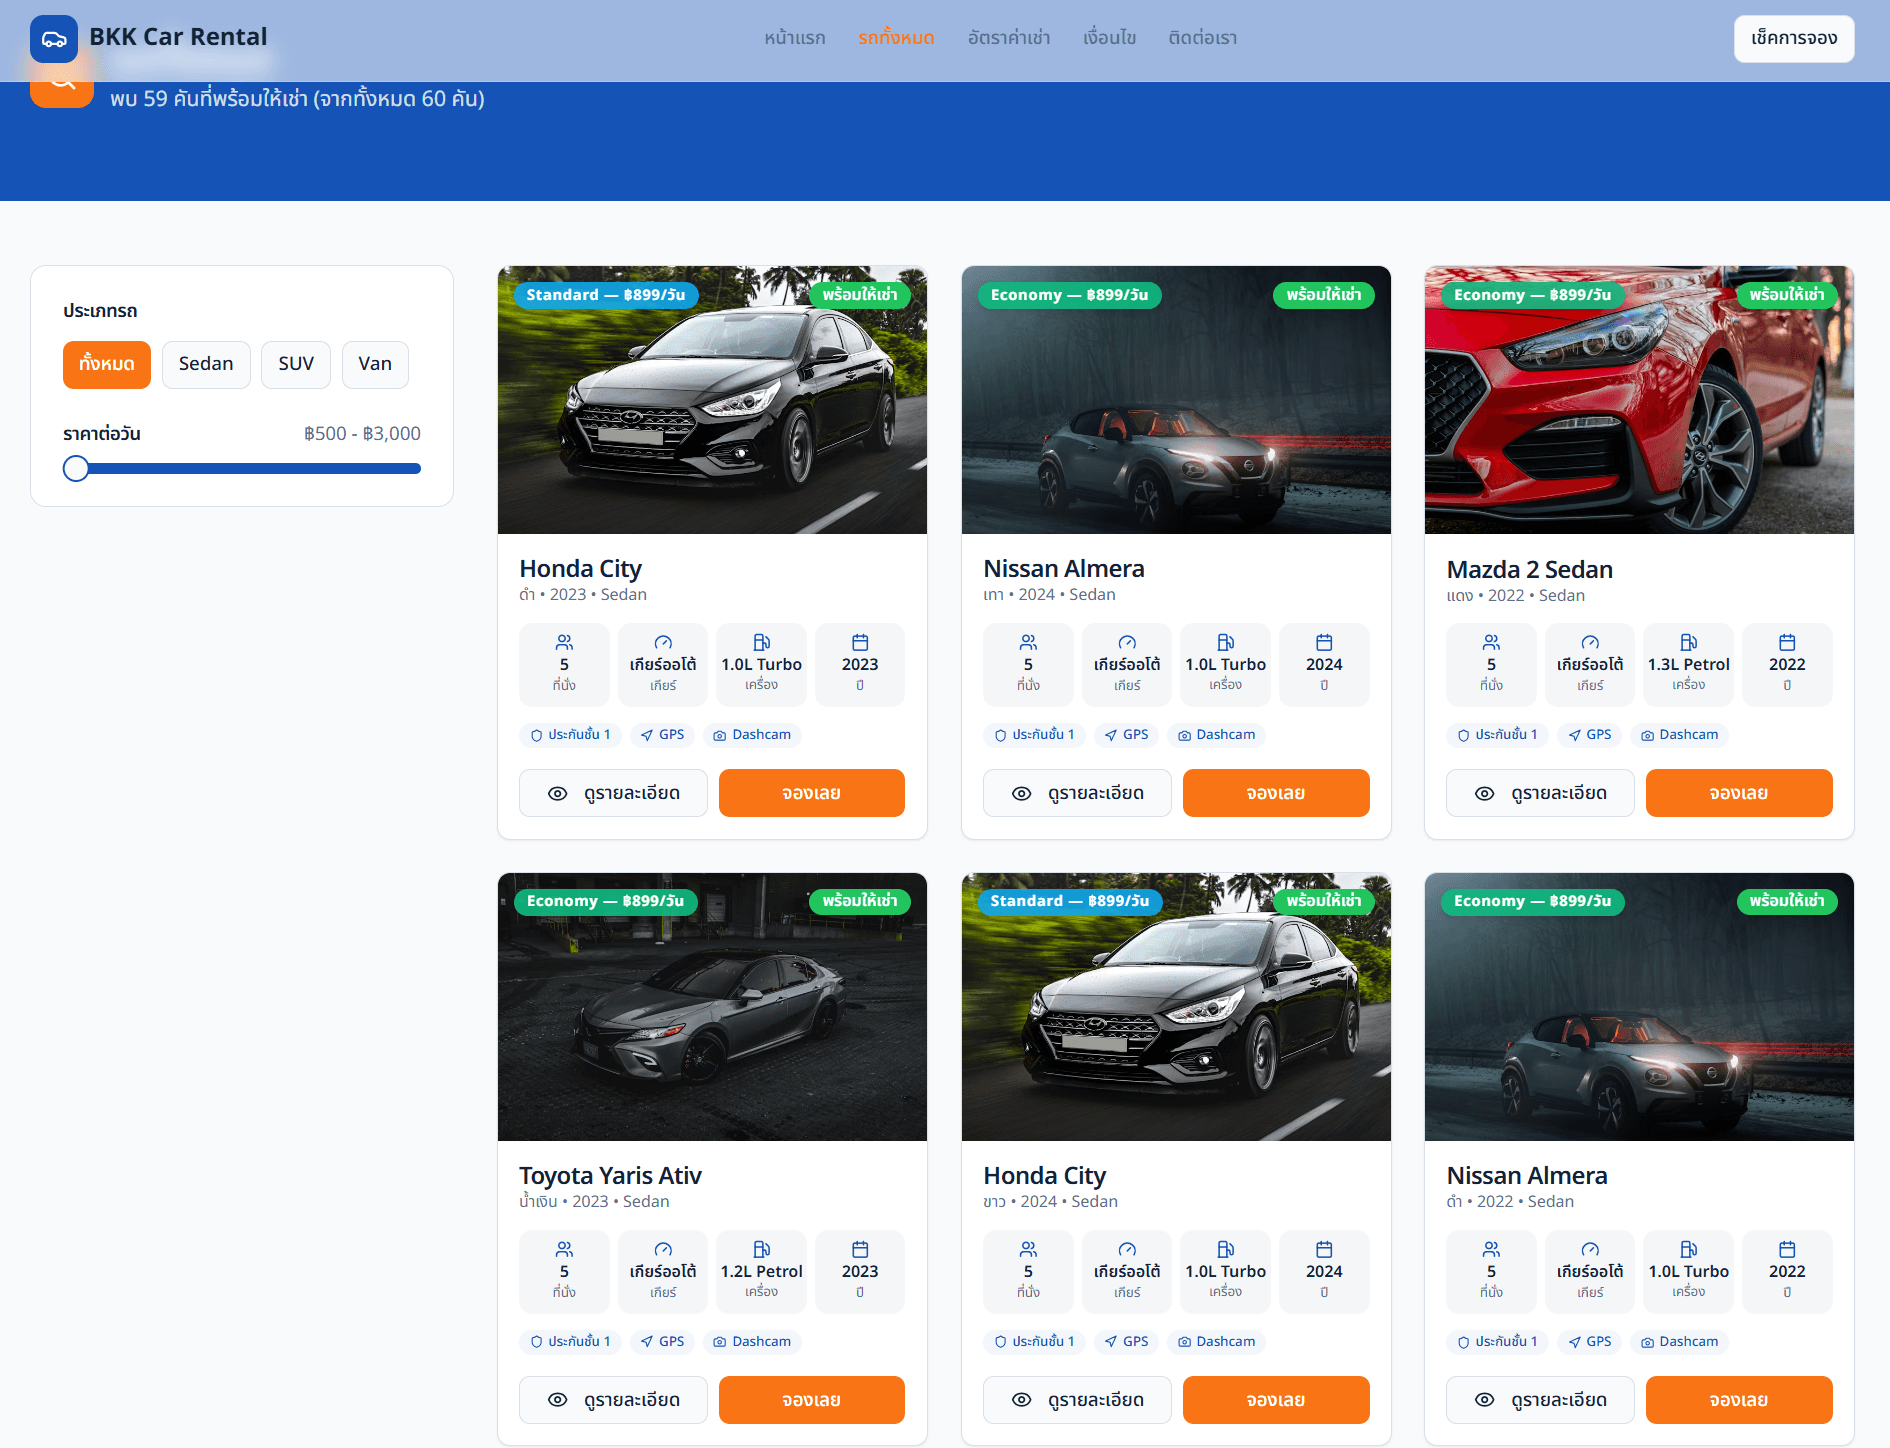Open the ติดต่อเรา contact page
The height and width of the screenshot is (1448, 1890).
[x=1203, y=38]
